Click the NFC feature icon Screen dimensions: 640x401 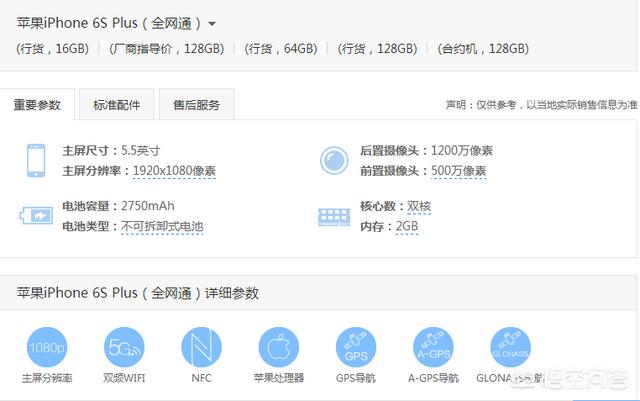click(202, 348)
